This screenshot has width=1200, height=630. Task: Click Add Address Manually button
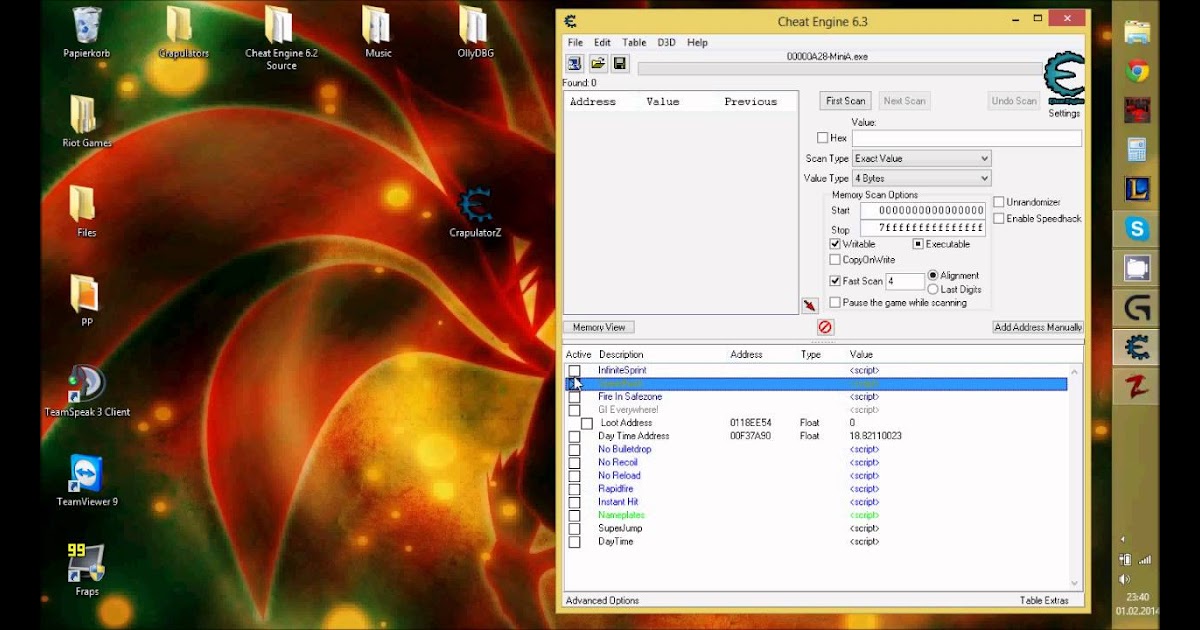pyautogui.click(x=1038, y=327)
